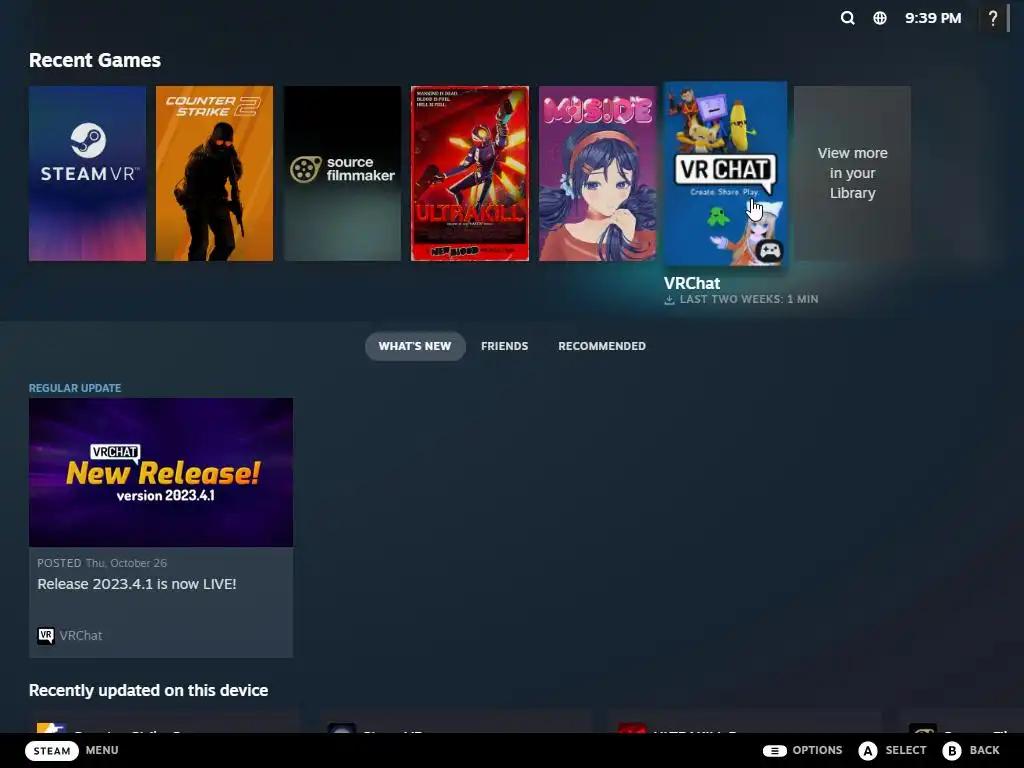Click the A button glyph
Viewport: 1024px width, 768px height.
(x=868, y=750)
